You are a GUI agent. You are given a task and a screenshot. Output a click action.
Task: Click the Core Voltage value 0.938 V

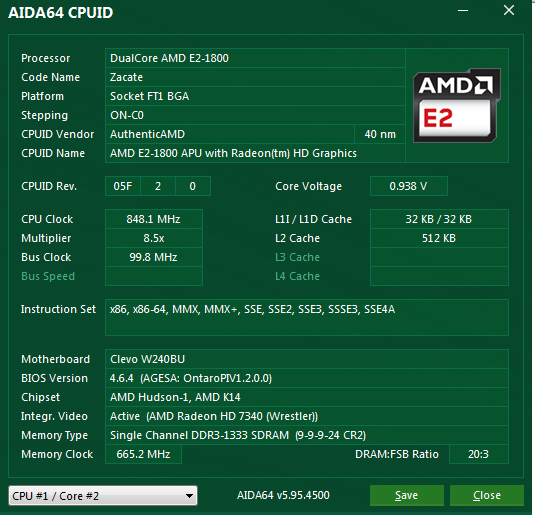pyautogui.click(x=408, y=186)
